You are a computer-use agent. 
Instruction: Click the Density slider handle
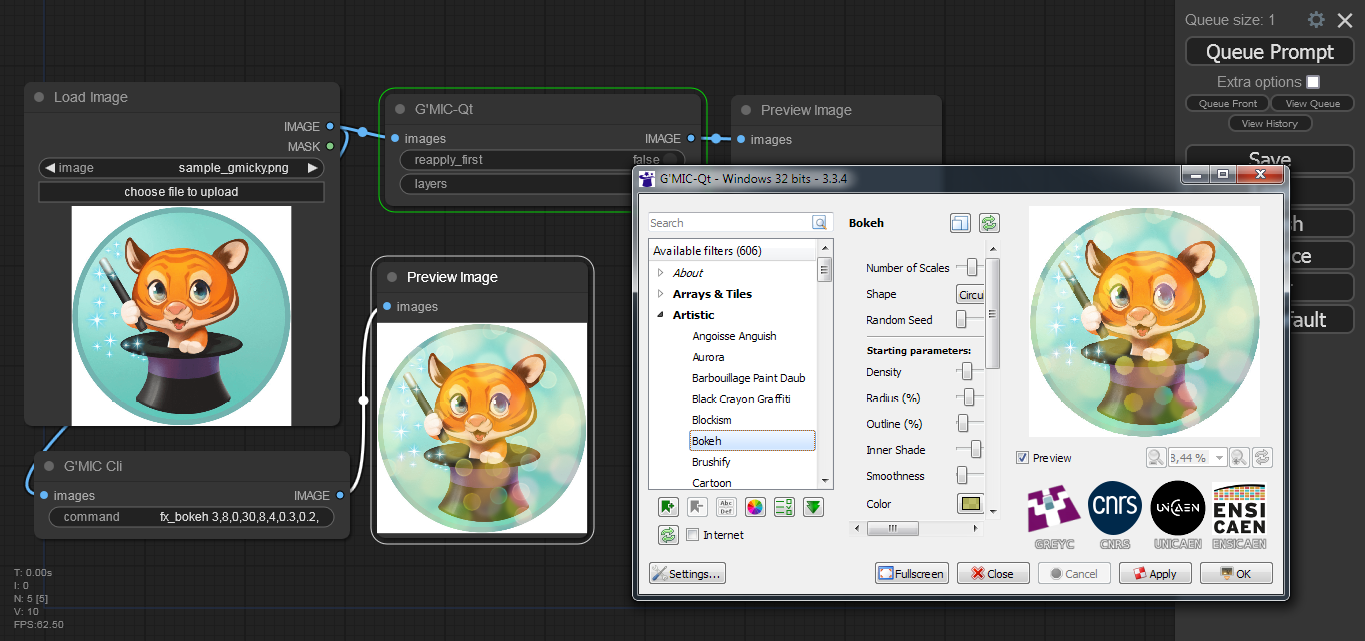(x=966, y=372)
